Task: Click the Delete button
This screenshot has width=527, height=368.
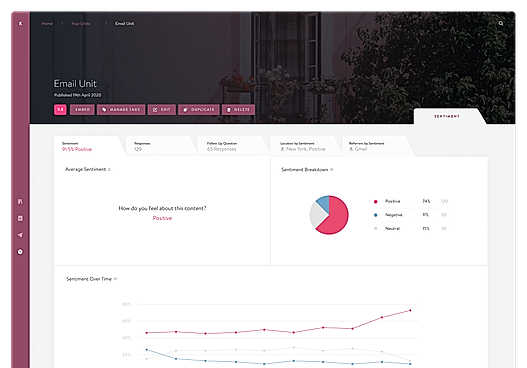Action: (238, 110)
